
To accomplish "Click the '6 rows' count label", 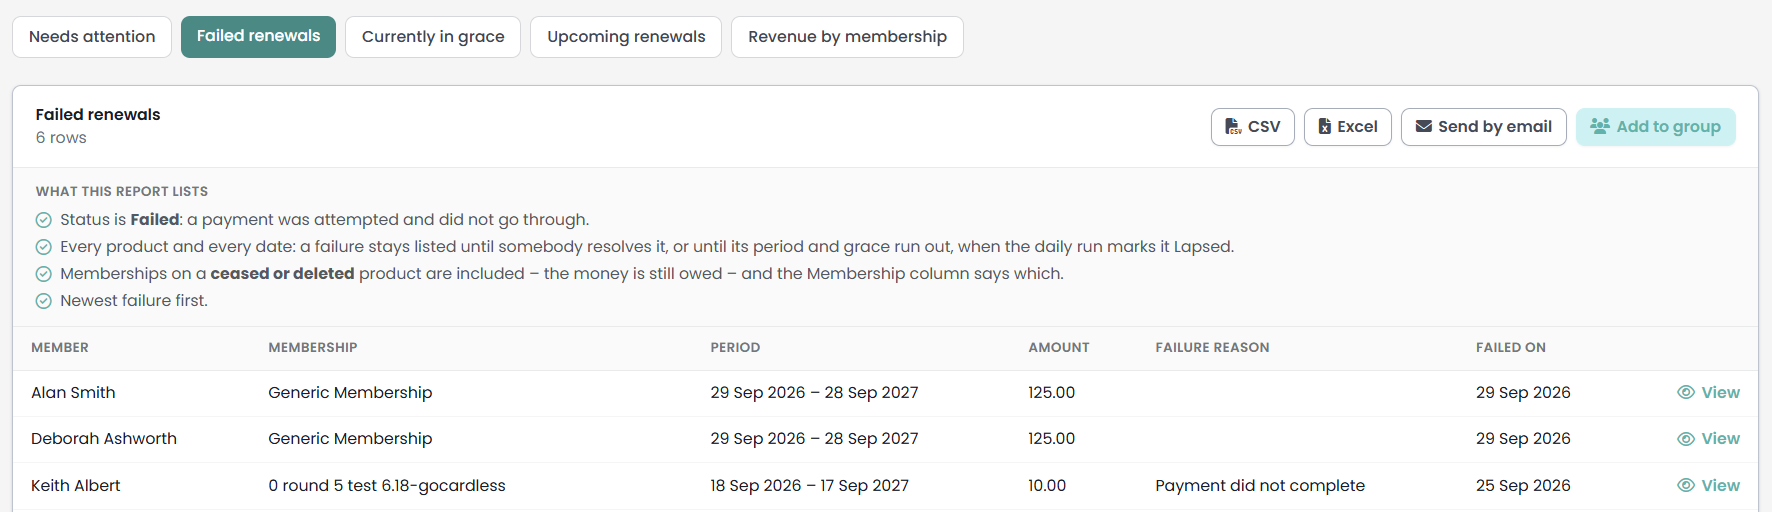I will pyautogui.click(x=61, y=138).
